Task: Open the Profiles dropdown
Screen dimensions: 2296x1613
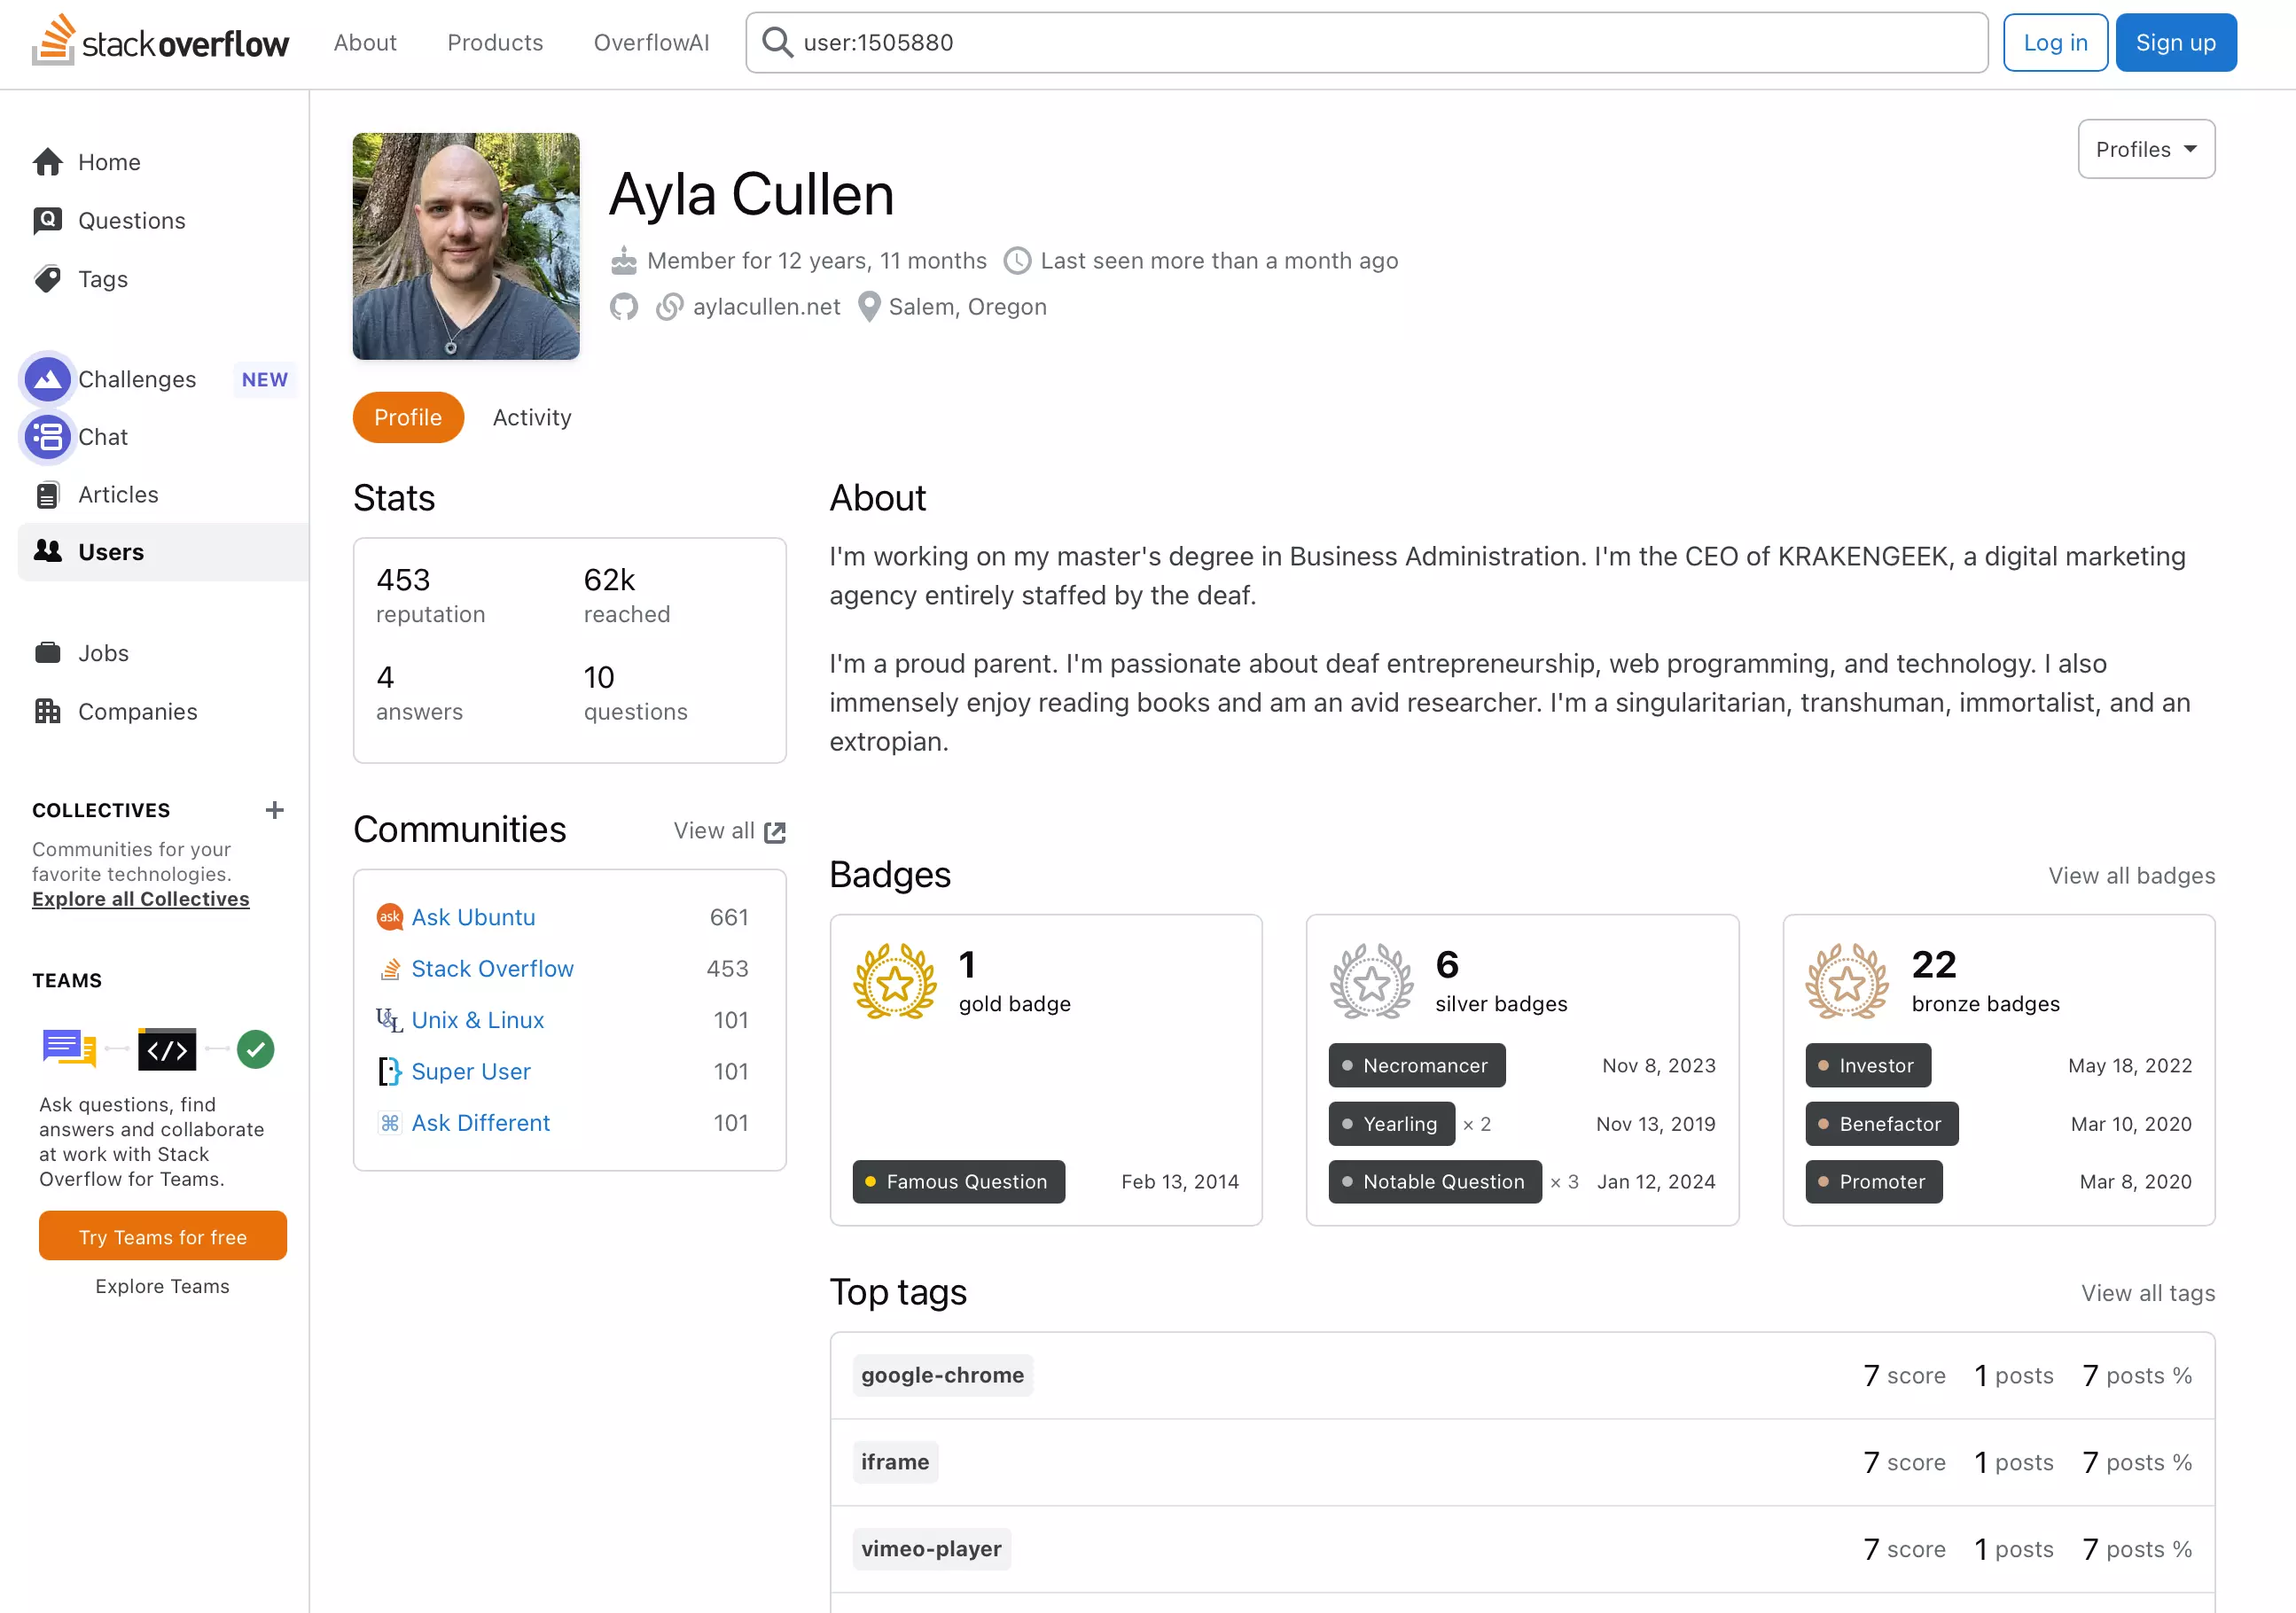Action: point(2146,149)
